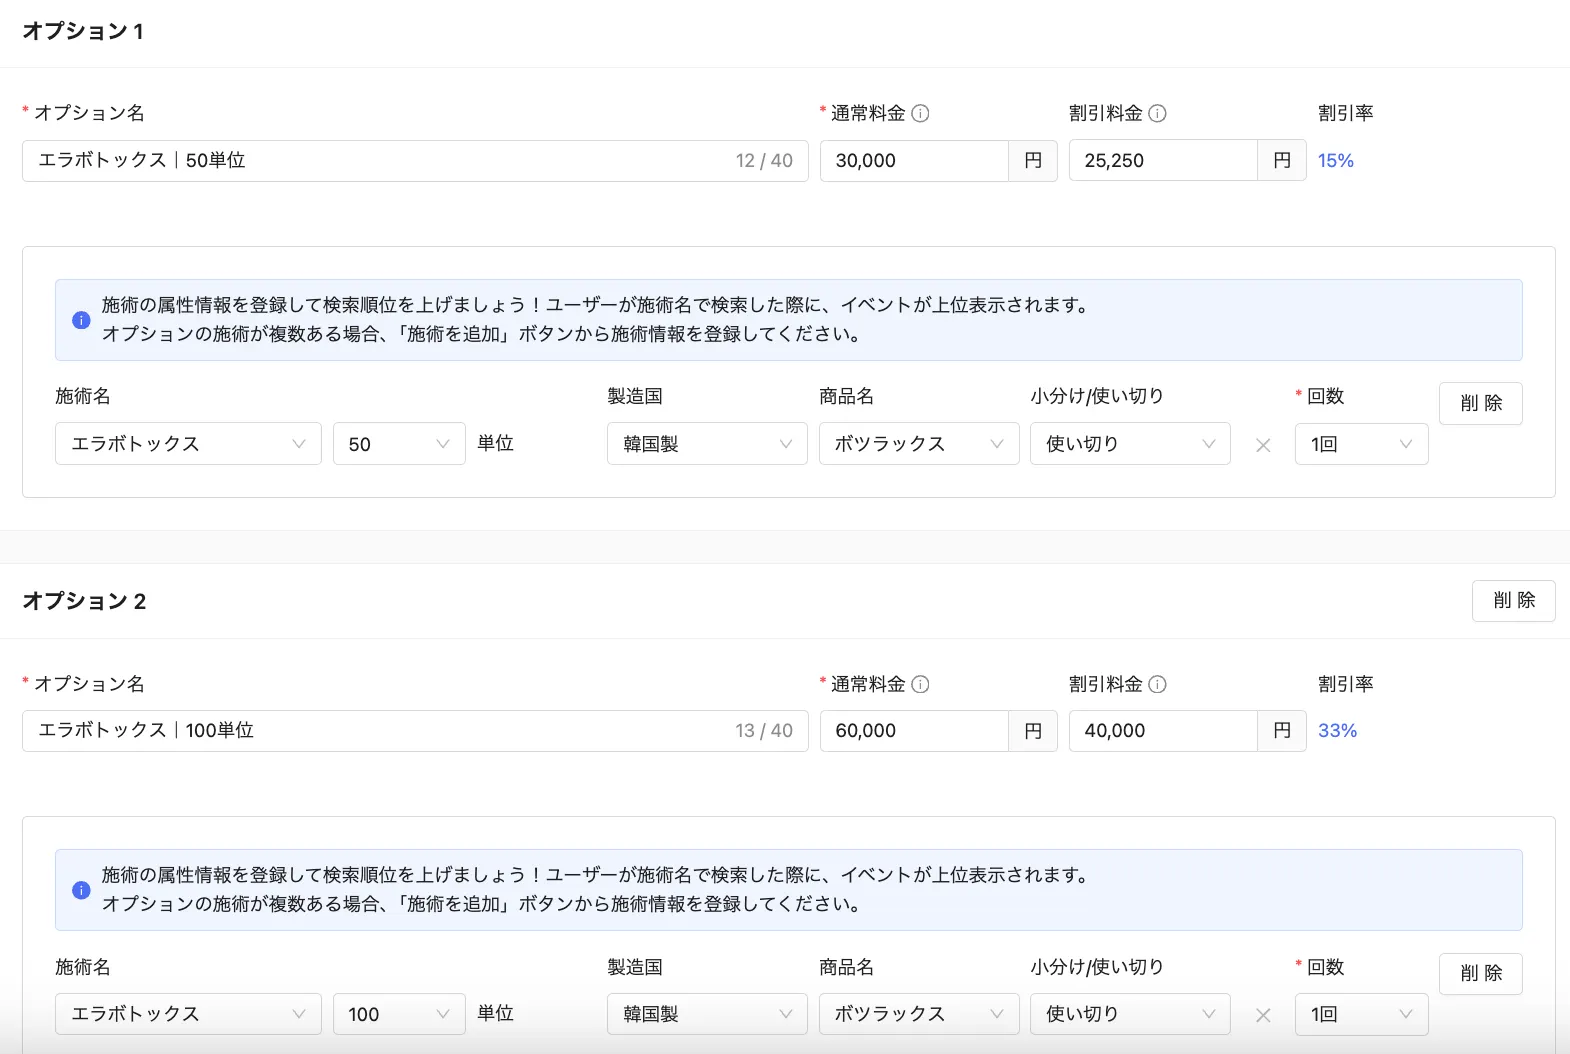1570x1054 pixels.
Task: Open Option 2 商品名 ボツラックス dropdown
Action: click(919, 1014)
